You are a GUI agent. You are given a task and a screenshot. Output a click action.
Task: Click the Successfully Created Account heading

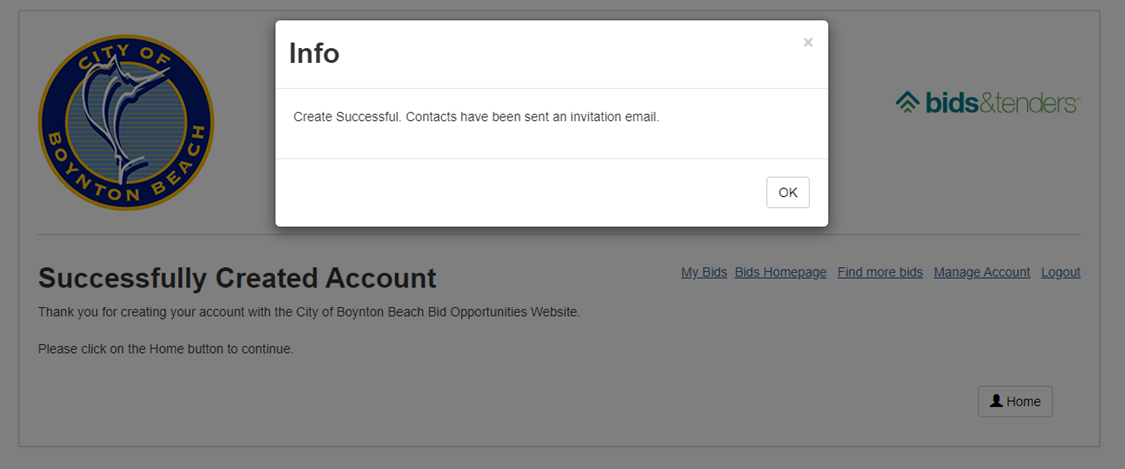point(237,278)
